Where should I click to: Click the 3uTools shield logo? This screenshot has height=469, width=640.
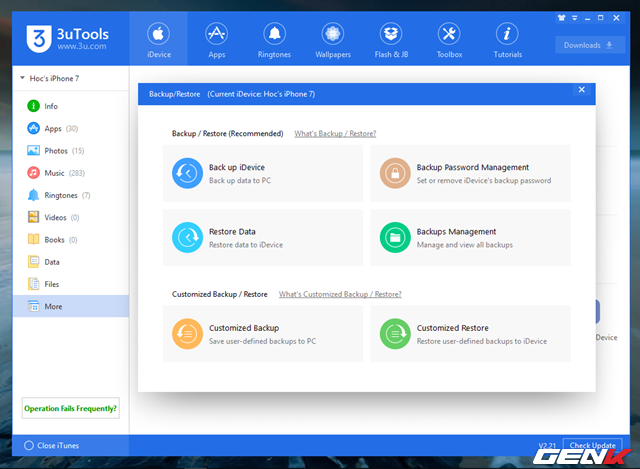point(39,39)
